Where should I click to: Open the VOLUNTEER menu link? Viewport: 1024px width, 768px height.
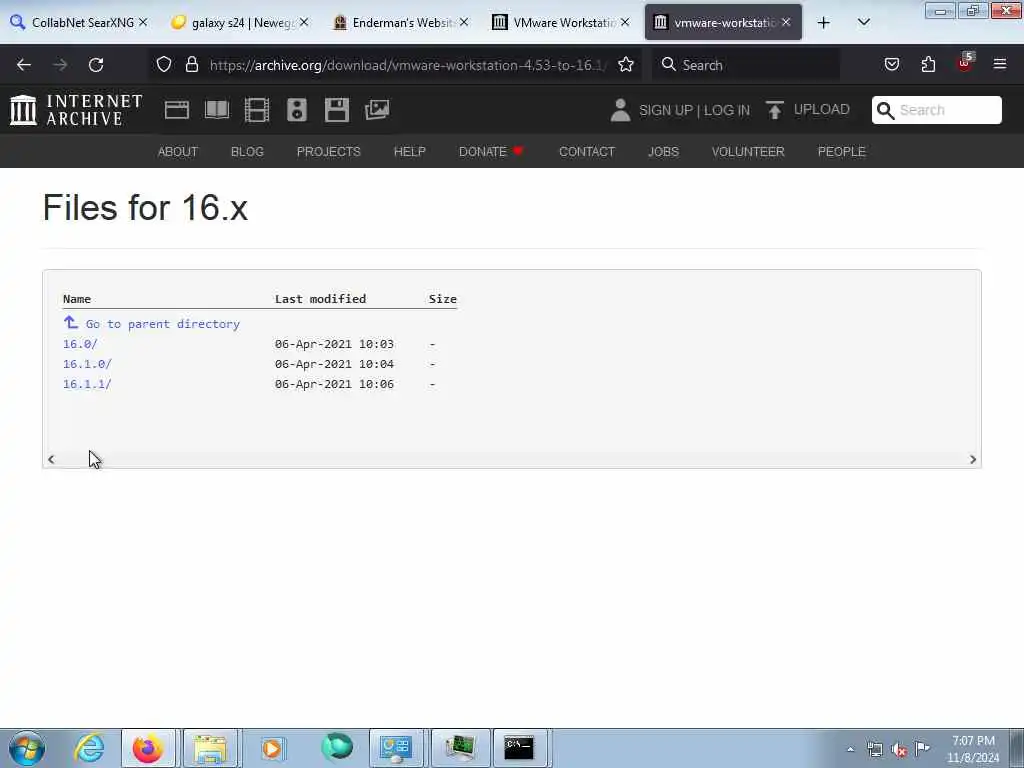coord(748,152)
